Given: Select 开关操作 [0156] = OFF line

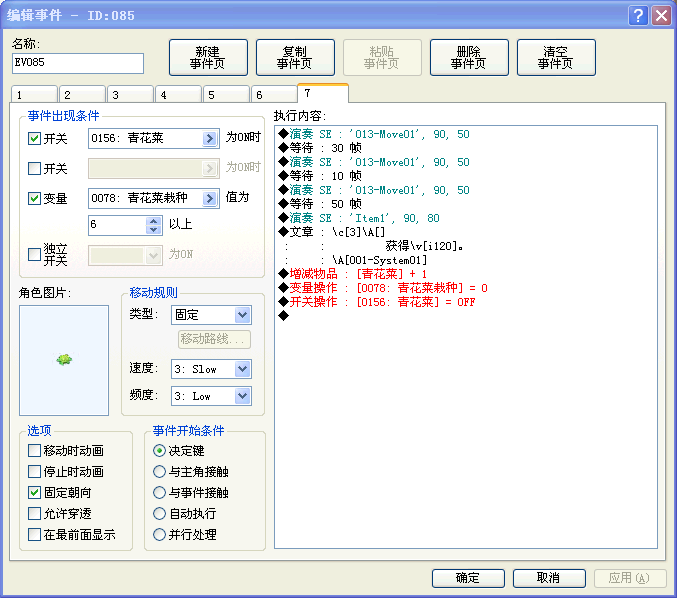Looking at the screenshot, I should coord(377,302).
